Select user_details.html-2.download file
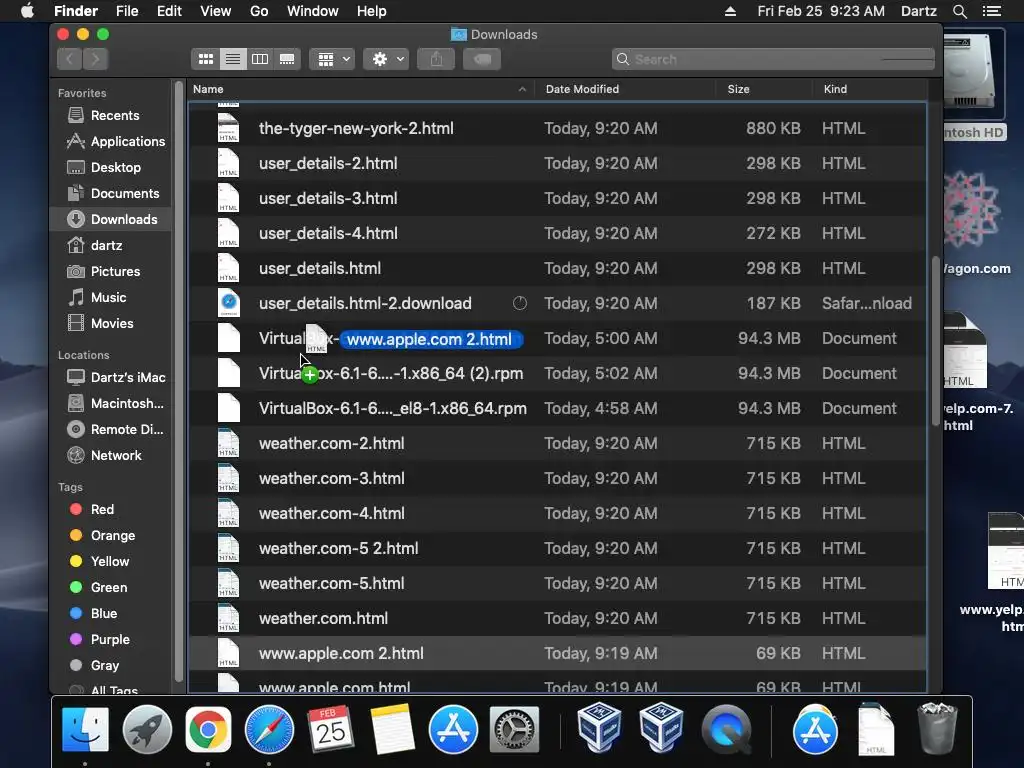The image size is (1024, 768). point(557,303)
